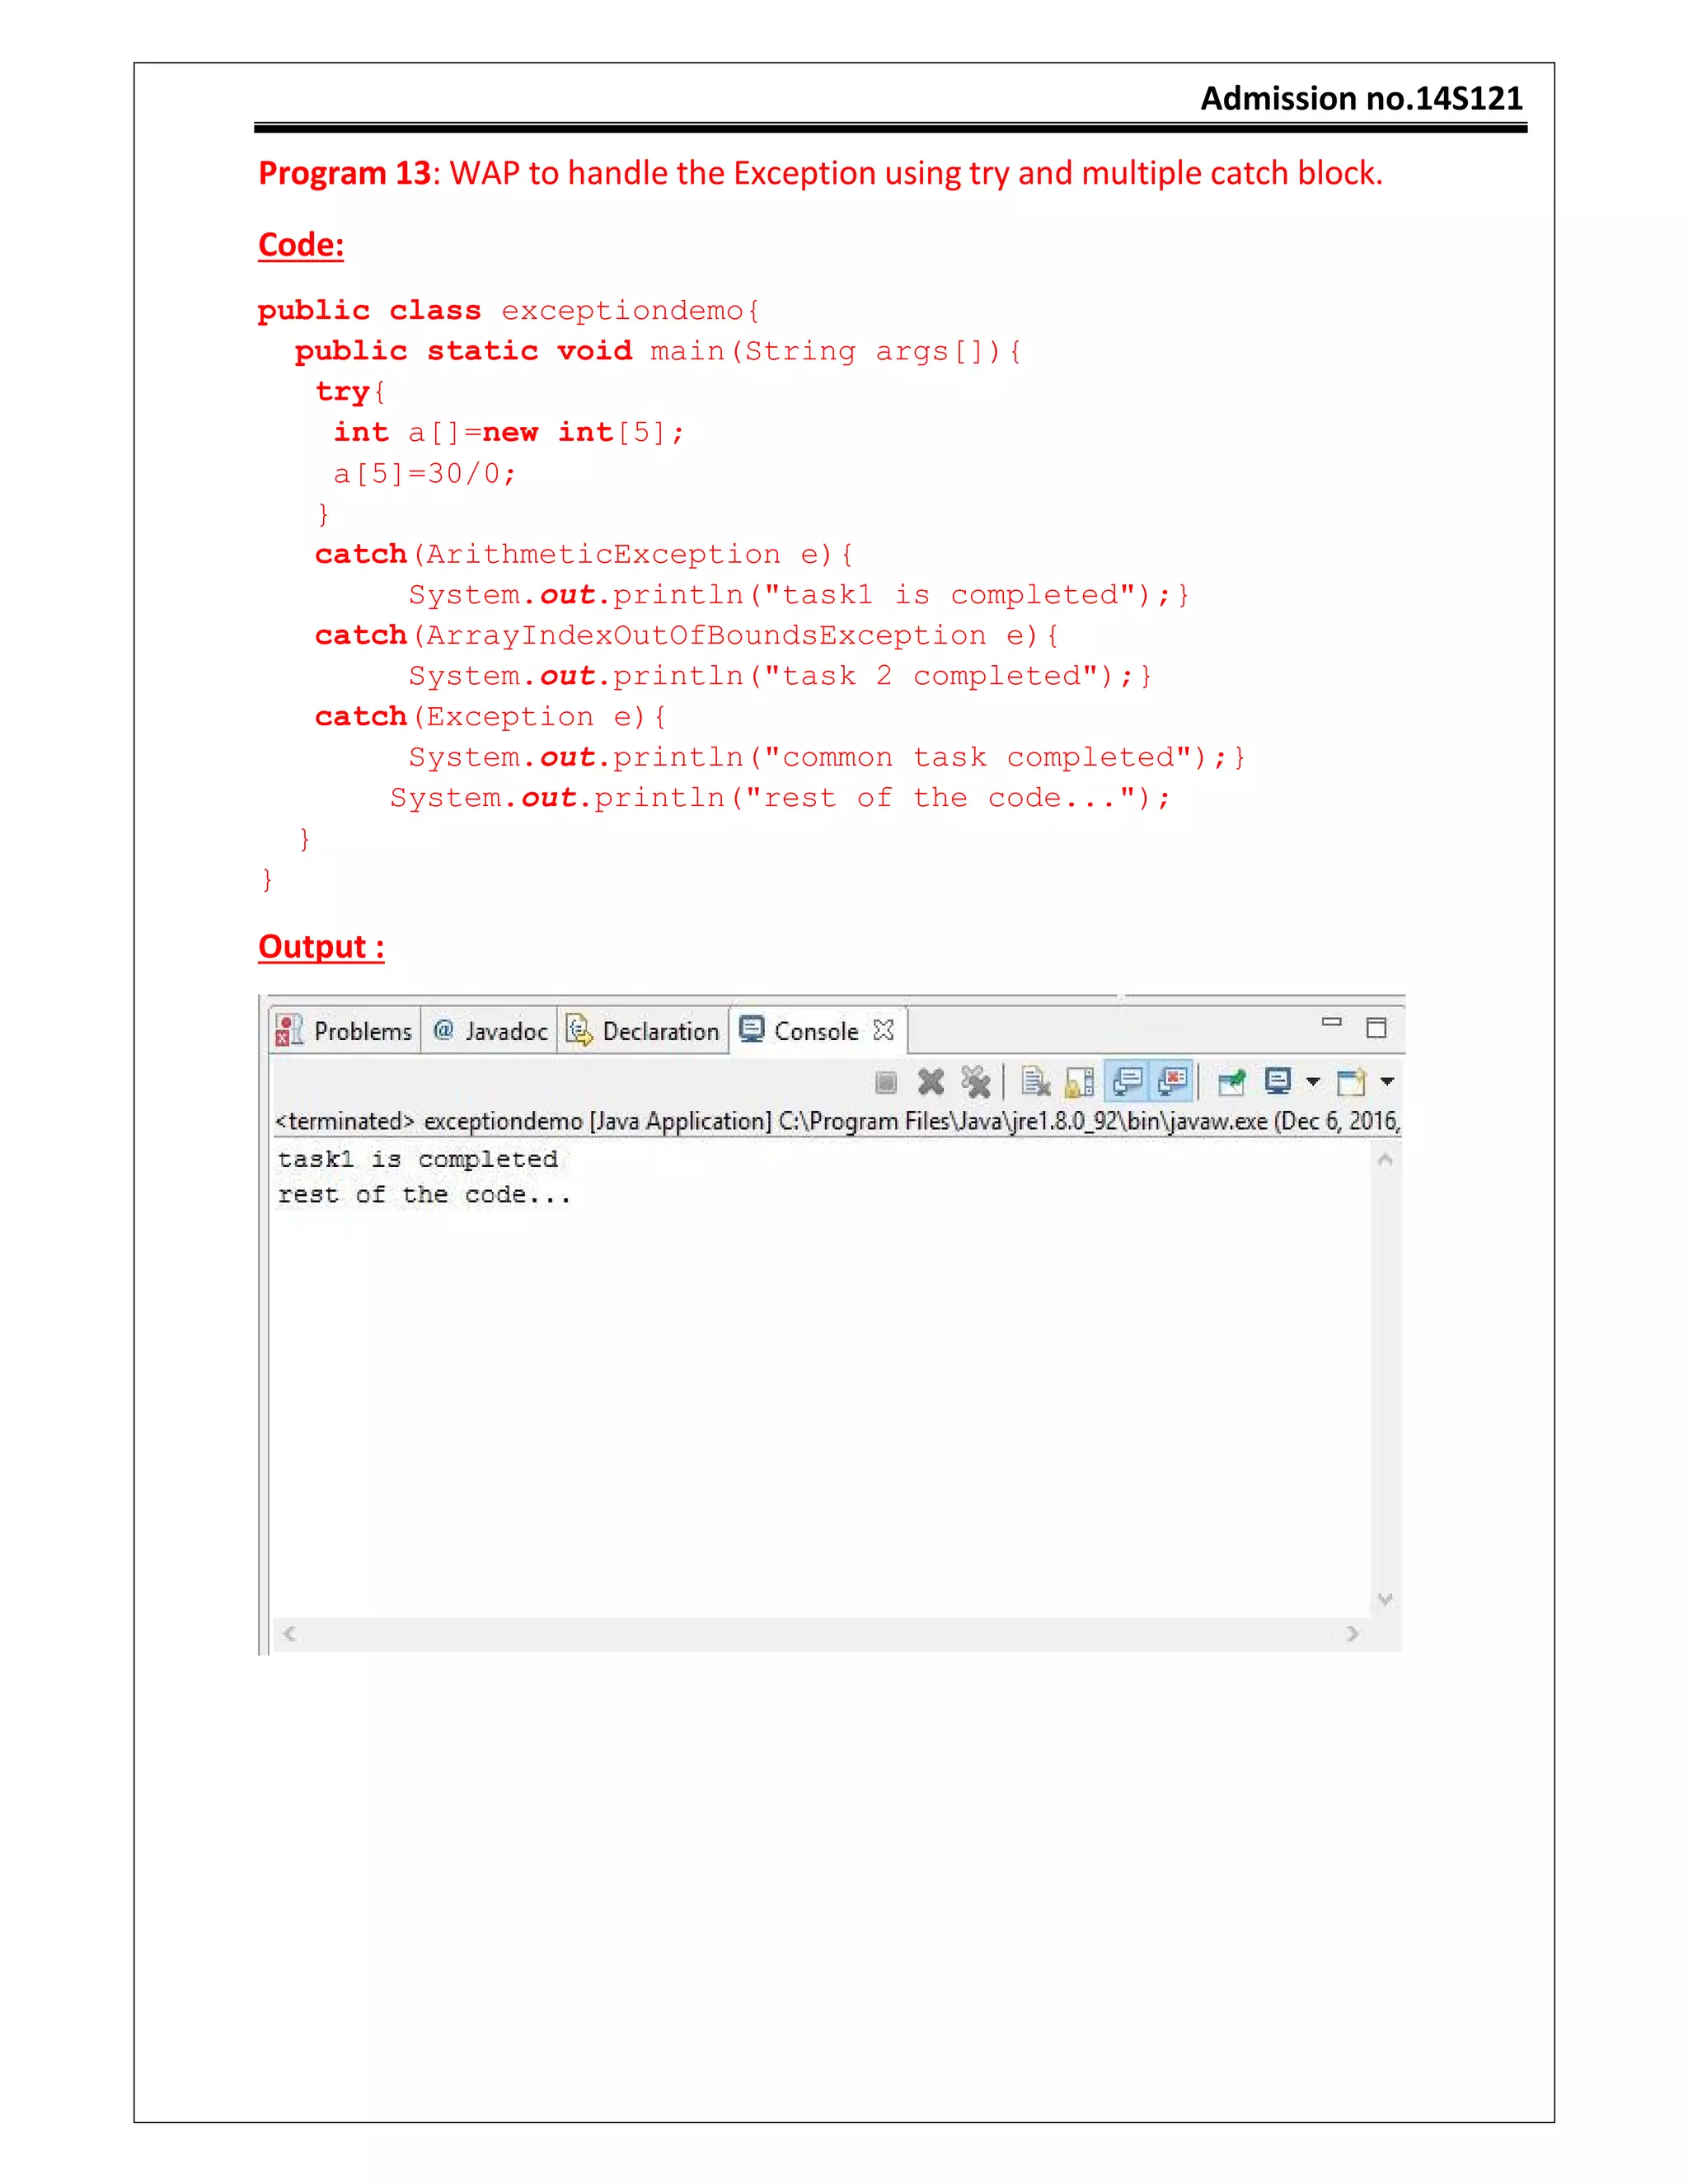Maximize the console view panel
The height and width of the screenshot is (2184, 1688).
tap(1376, 1027)
